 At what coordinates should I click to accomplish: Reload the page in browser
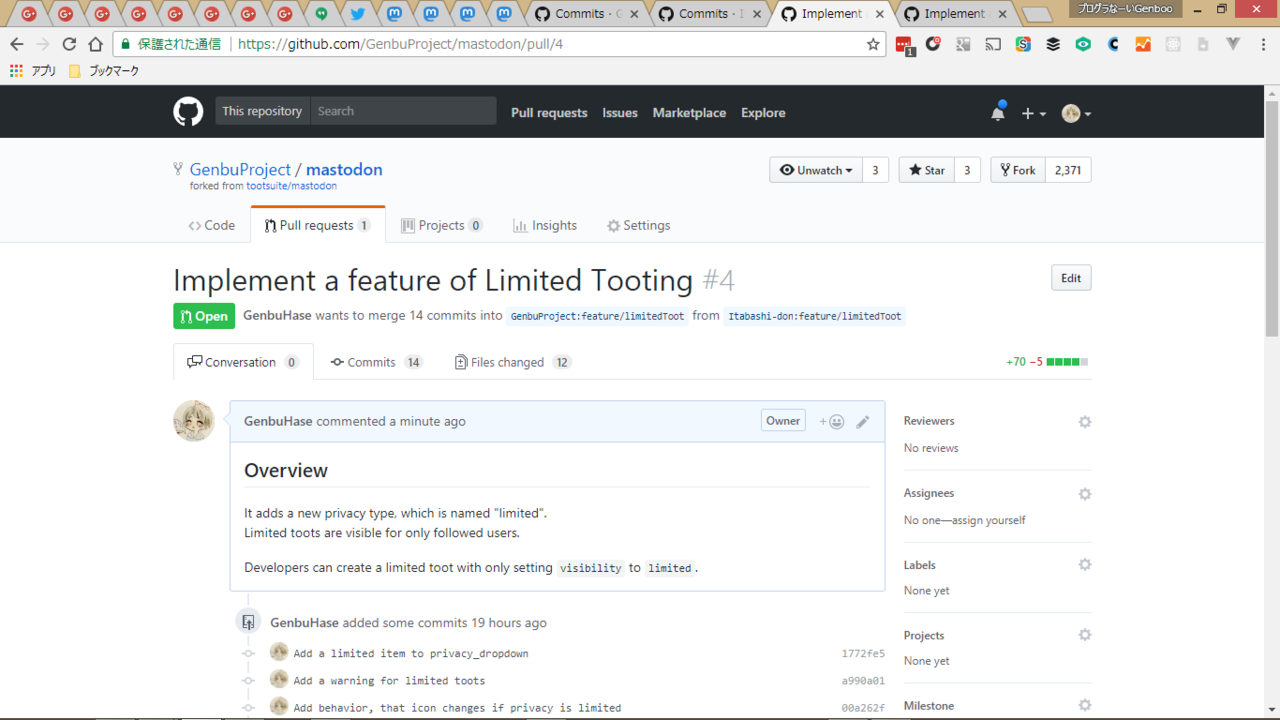click(x=69, y=44)
